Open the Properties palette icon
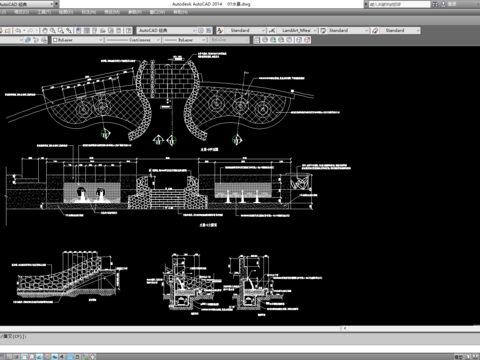Viewport: 480px width, 360px height. point(78,30)
